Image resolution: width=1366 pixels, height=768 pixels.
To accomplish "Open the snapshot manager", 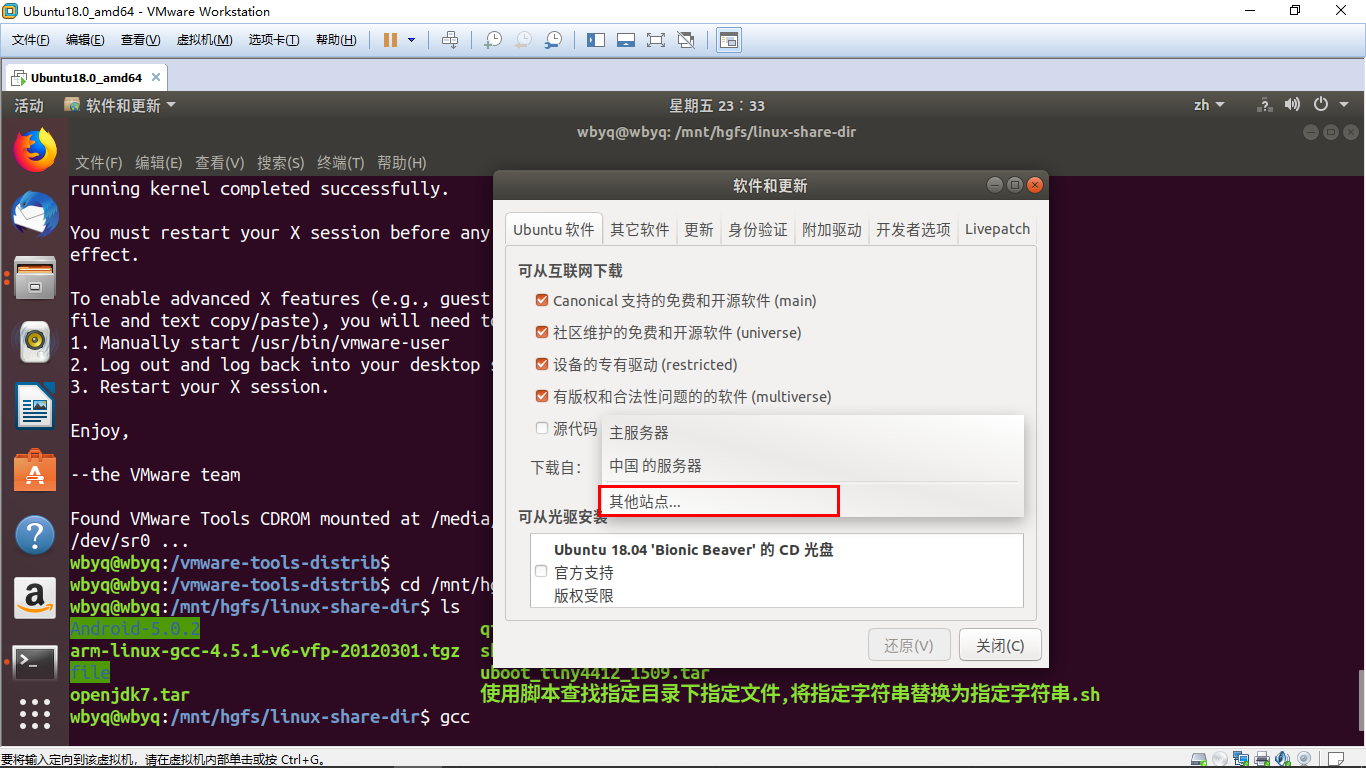I will [553, 40].
